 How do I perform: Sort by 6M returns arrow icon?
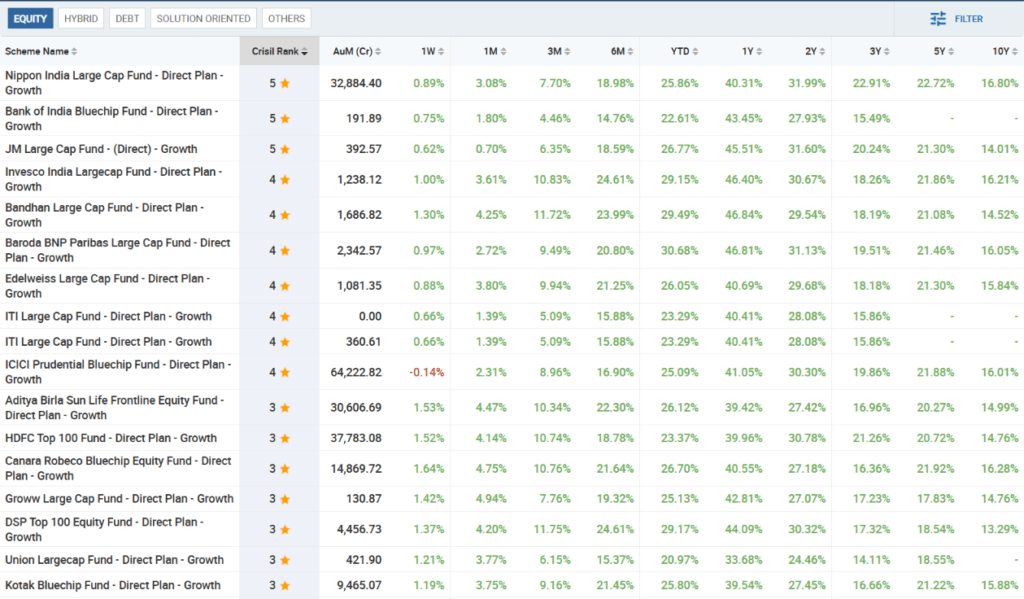pyautogui.click(x=630, y=52)
